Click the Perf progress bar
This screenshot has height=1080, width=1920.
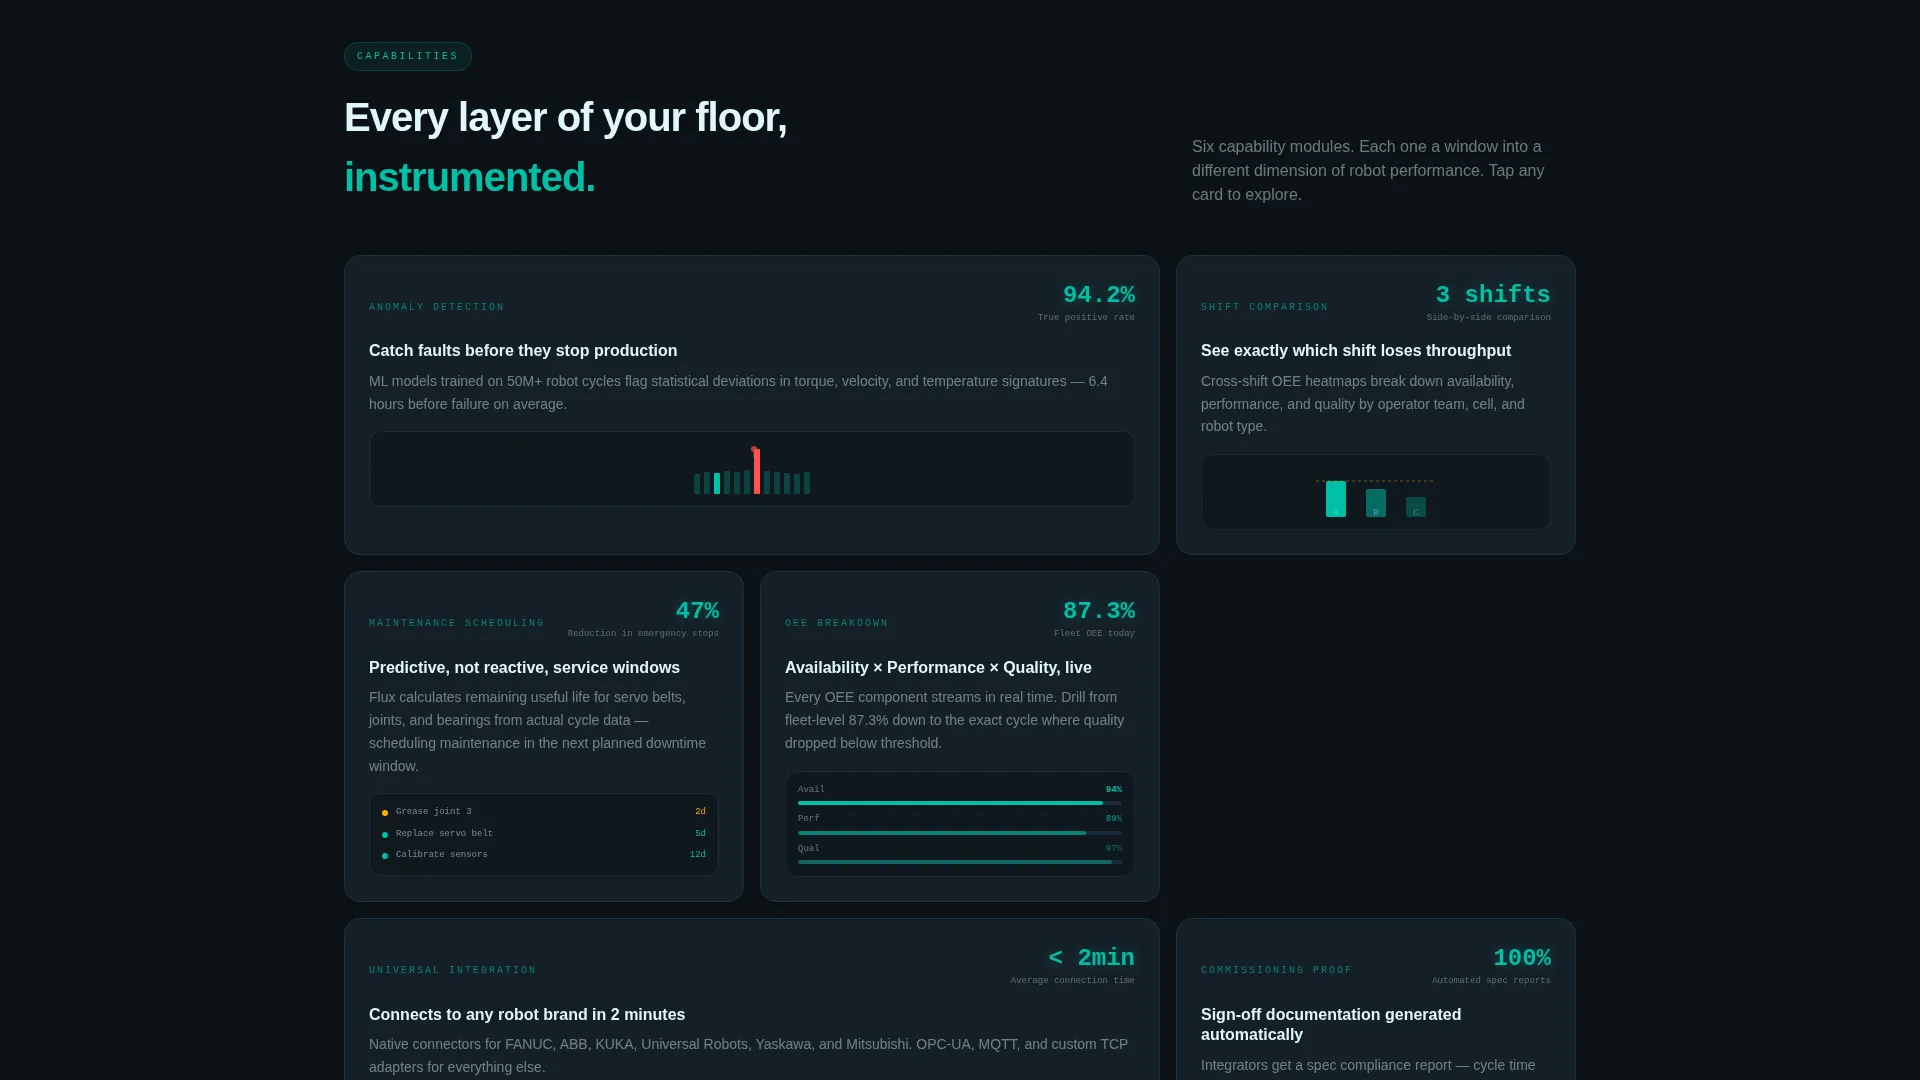(x=960, y=832)
